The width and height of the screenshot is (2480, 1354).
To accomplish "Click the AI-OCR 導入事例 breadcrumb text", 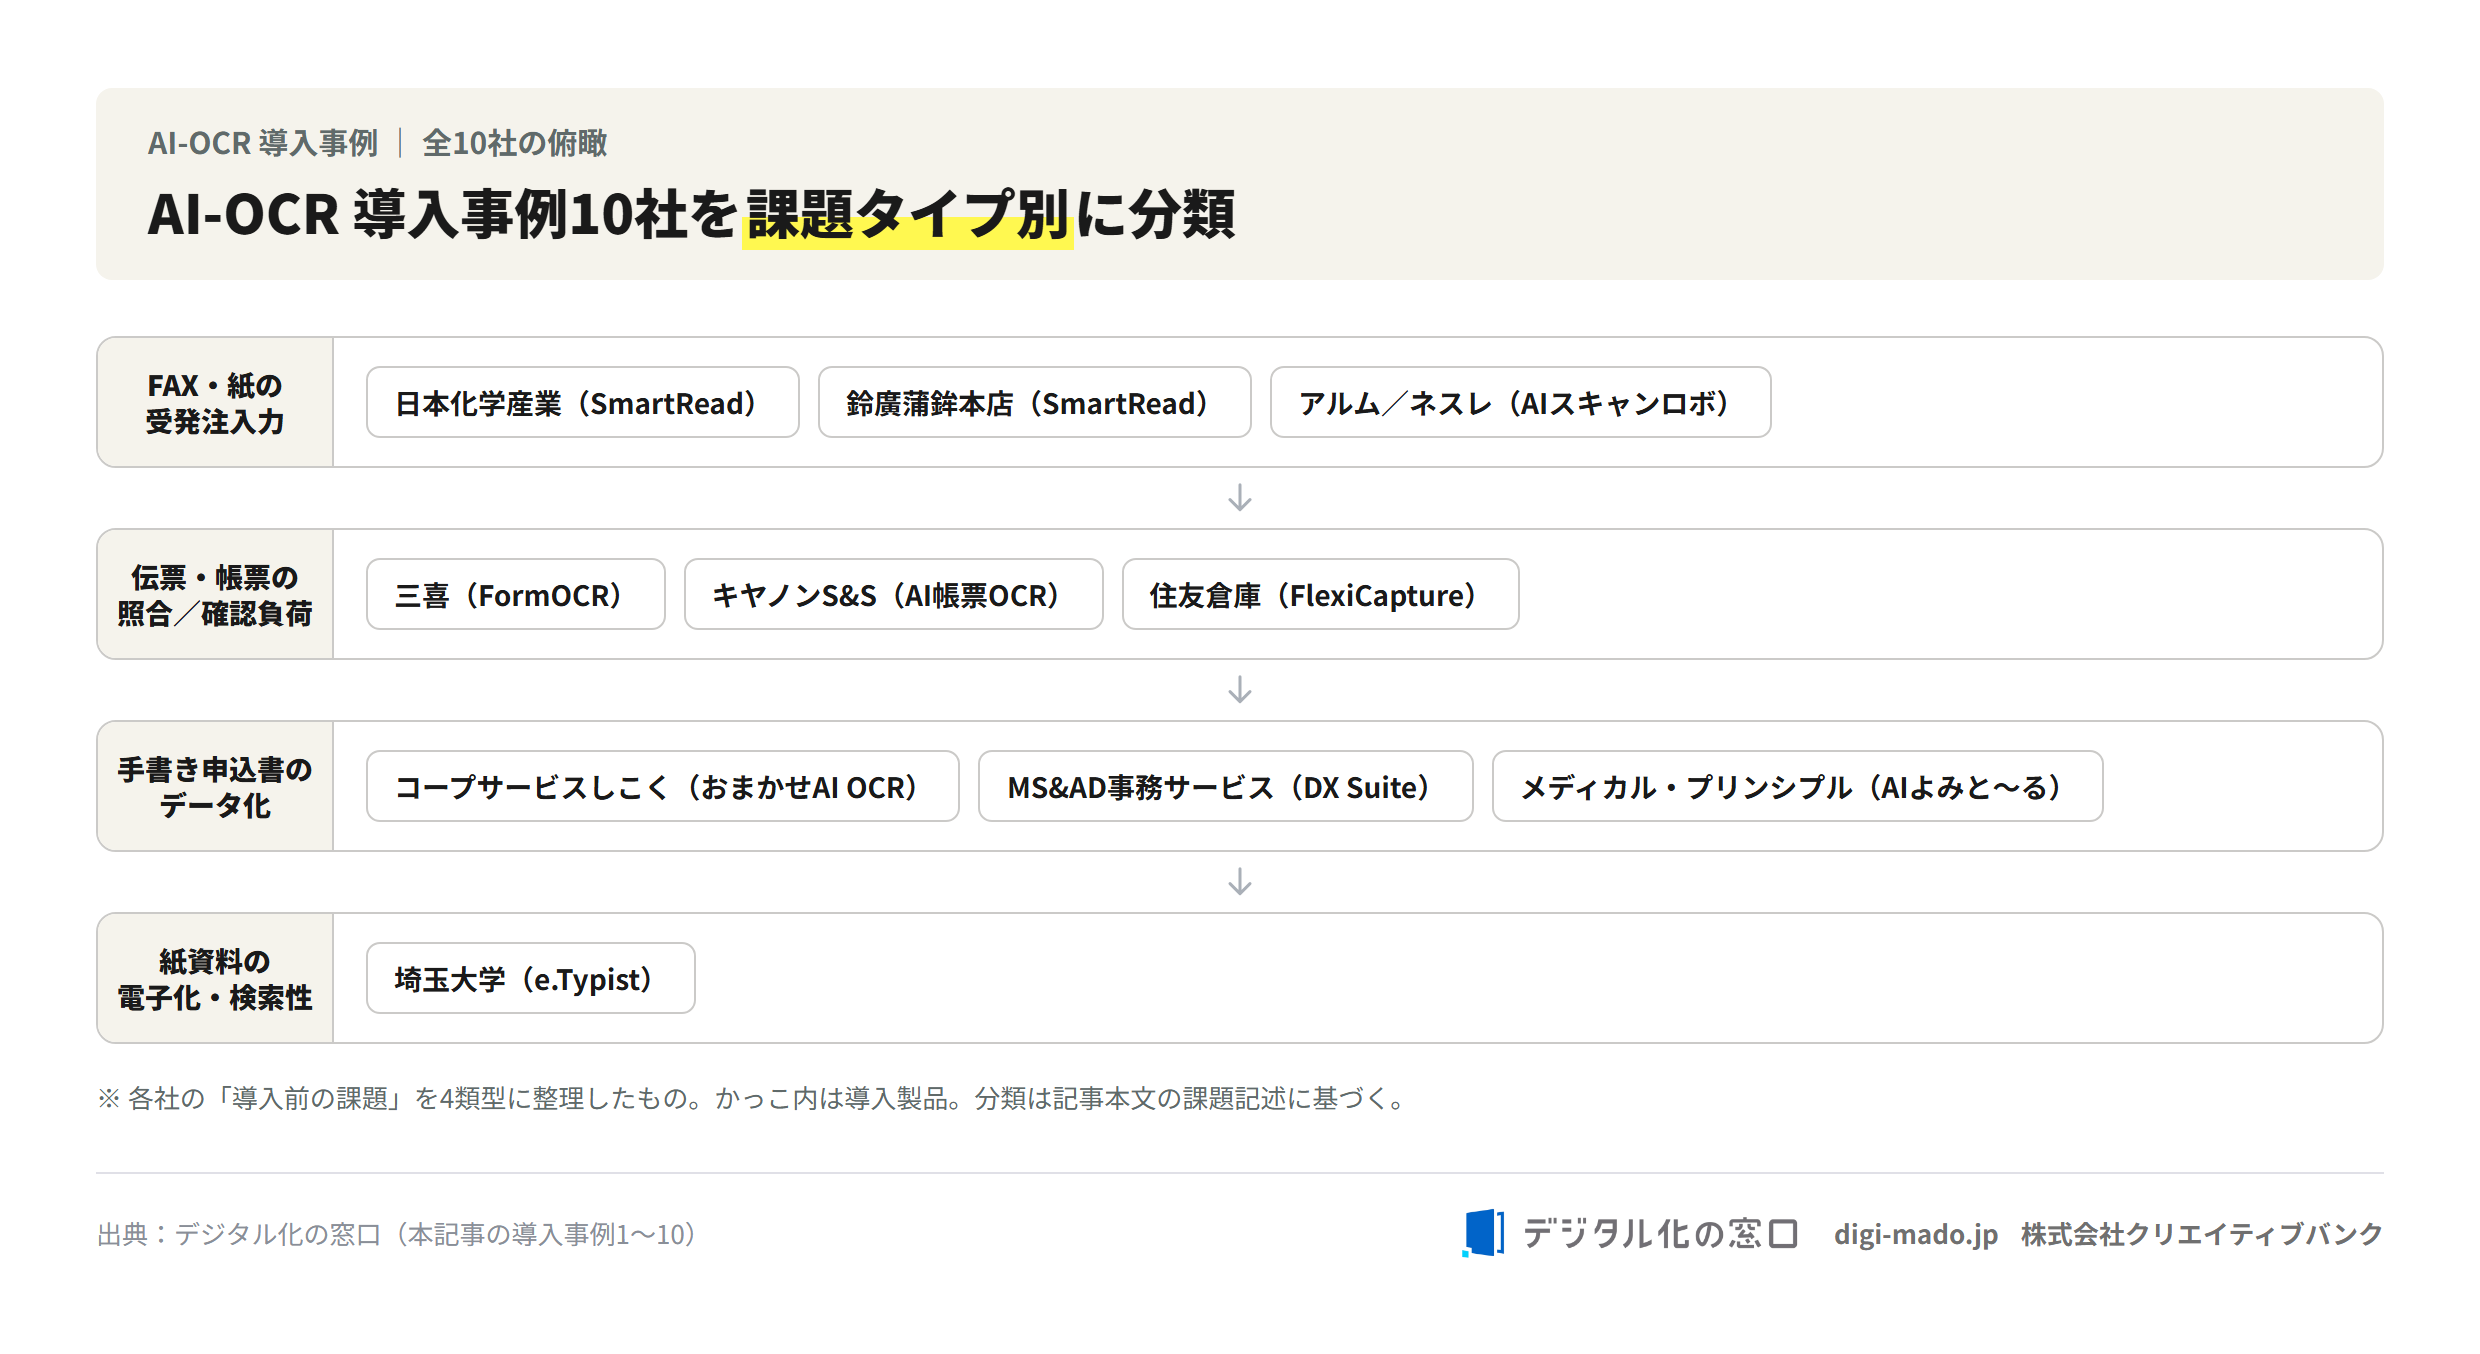I will pos(263,143).
